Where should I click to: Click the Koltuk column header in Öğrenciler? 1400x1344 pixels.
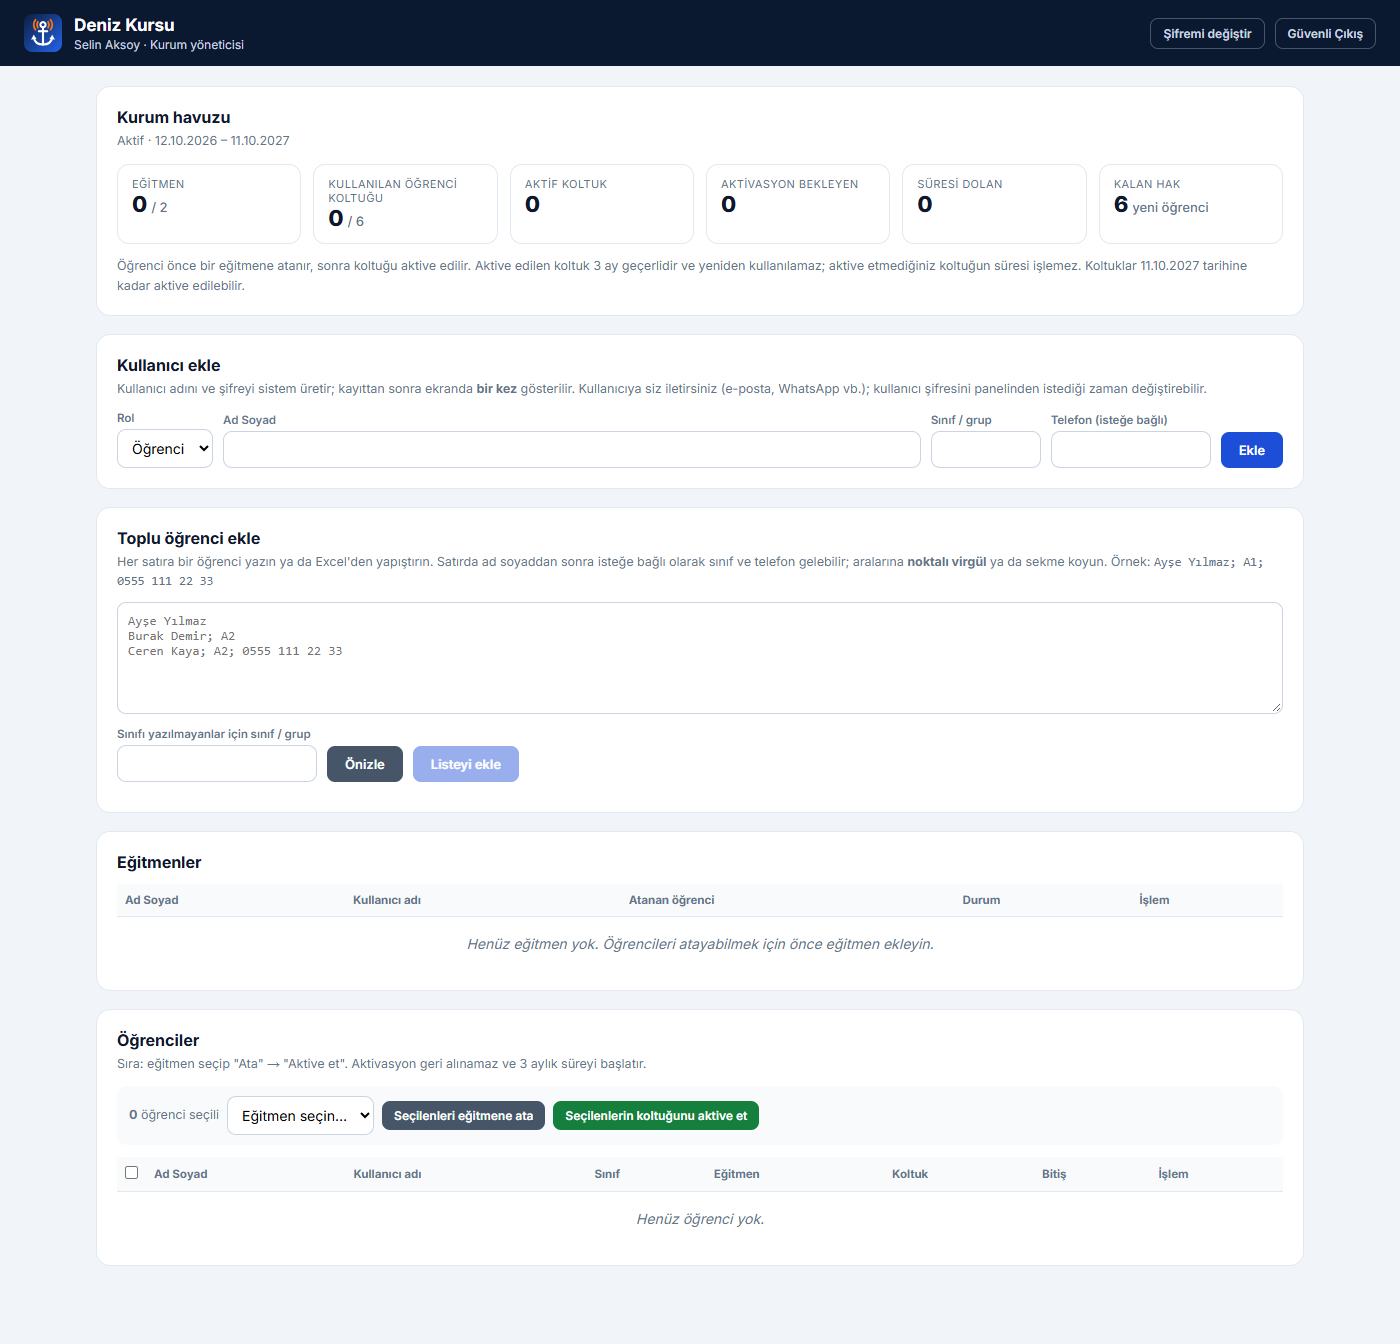(x=910, y=1174)
